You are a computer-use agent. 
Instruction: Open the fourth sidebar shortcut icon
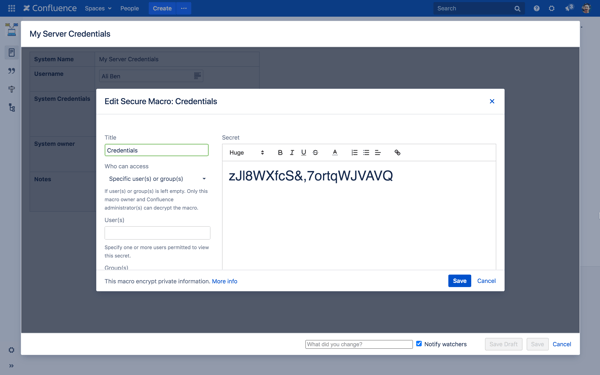pos(11,89)
